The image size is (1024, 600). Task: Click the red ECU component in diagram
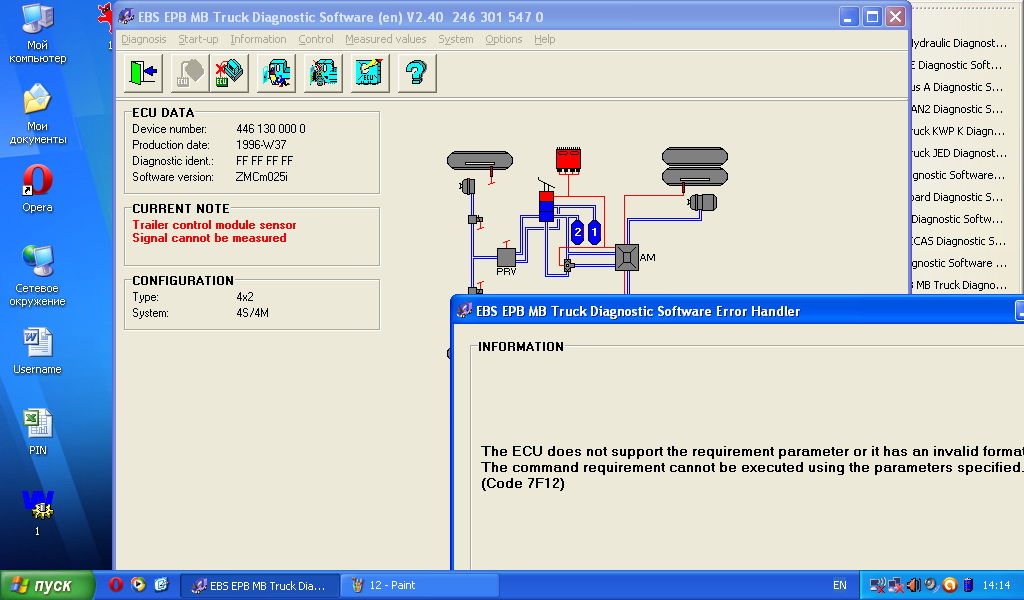(568, 160)
